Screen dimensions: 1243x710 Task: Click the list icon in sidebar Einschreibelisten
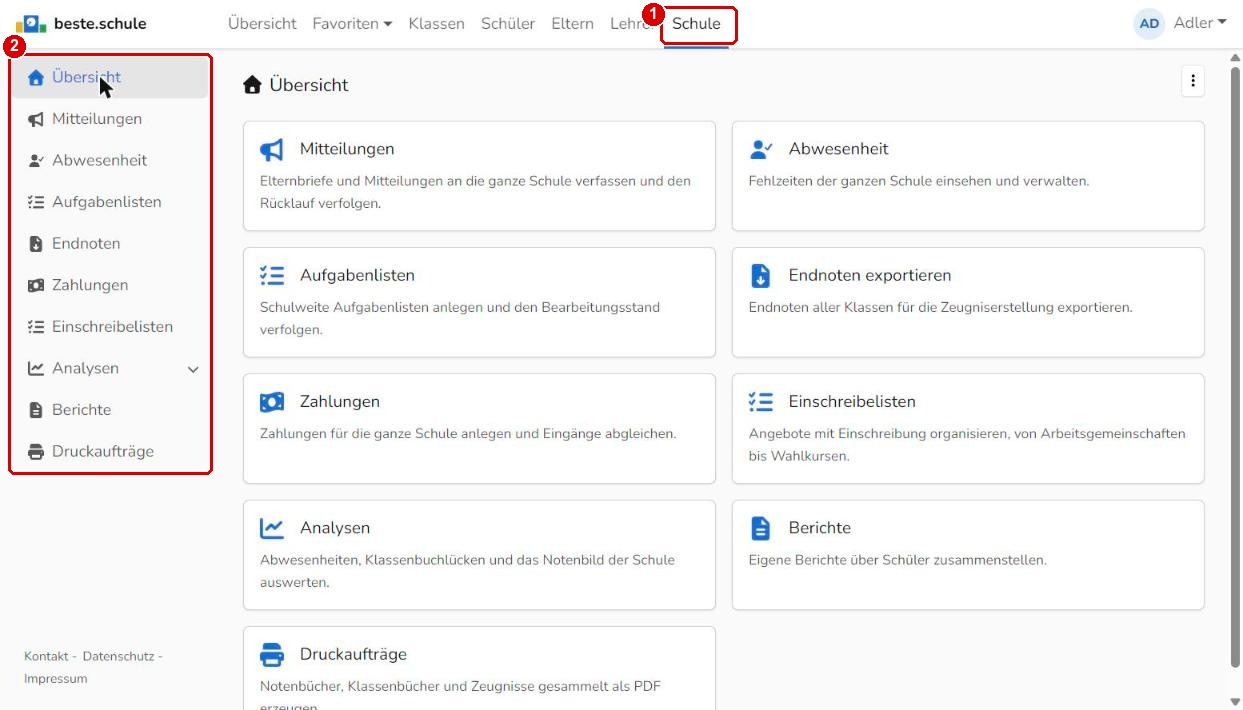[36, 327]
